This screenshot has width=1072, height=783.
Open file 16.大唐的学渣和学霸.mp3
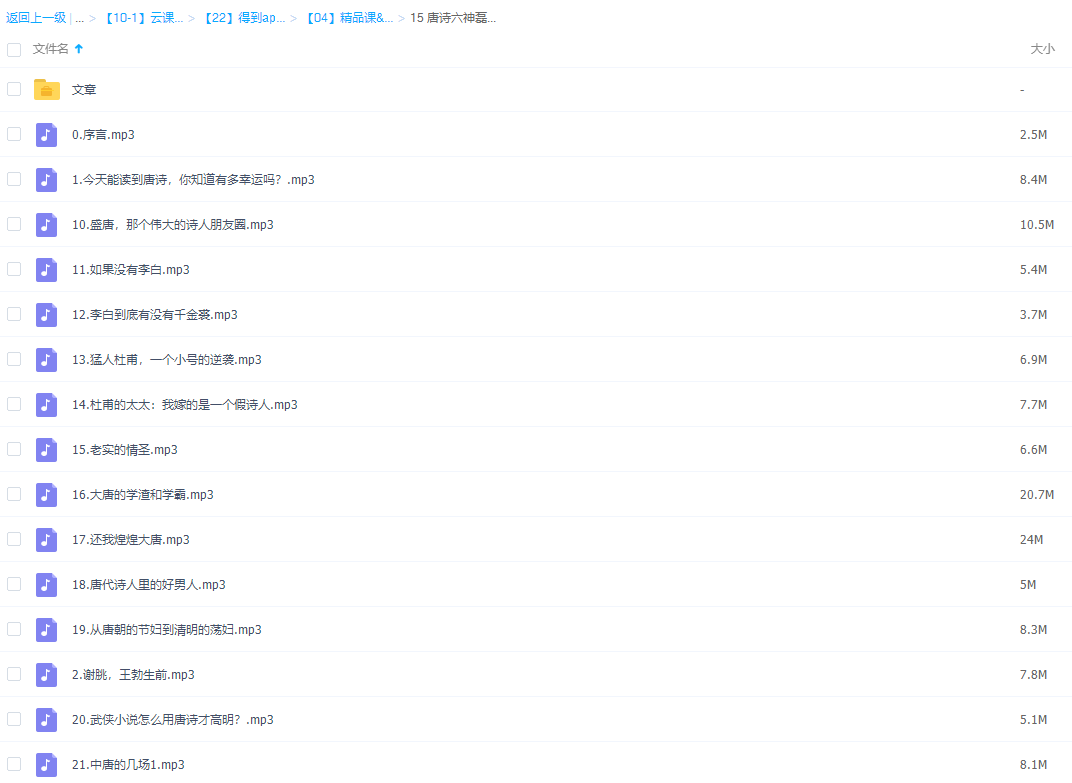click(143, 495)
